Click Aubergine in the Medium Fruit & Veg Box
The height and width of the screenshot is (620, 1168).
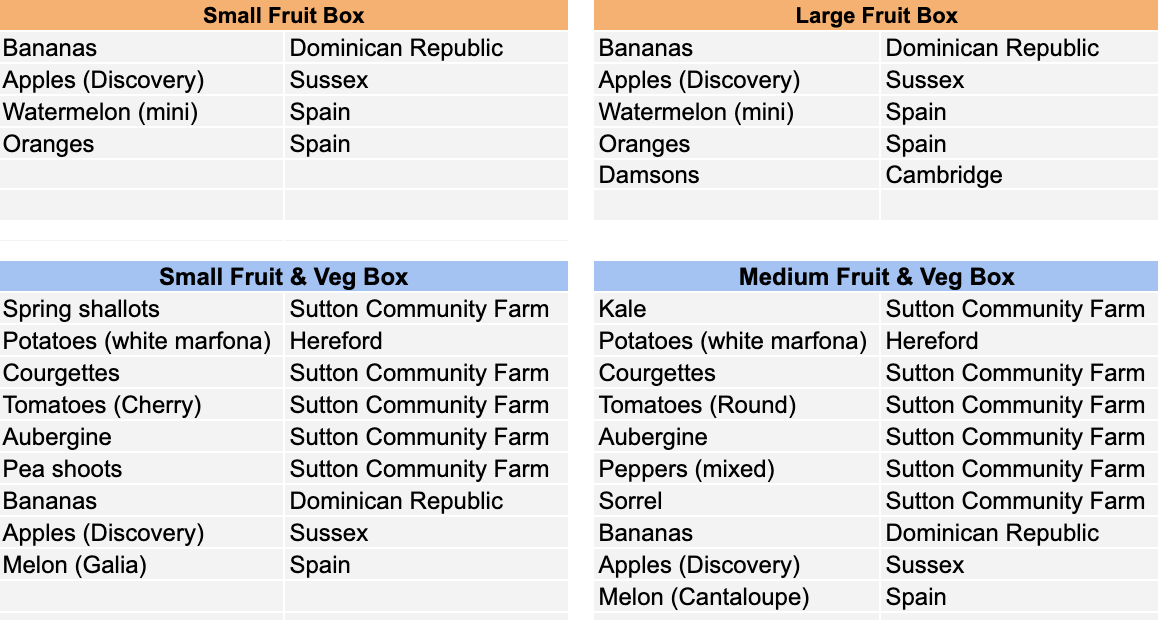pos(737,437)
